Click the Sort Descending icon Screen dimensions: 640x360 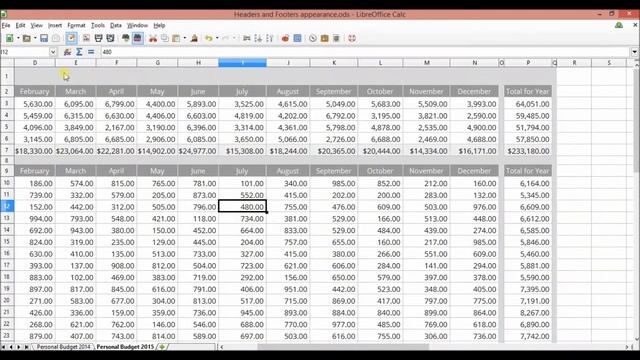269,38
